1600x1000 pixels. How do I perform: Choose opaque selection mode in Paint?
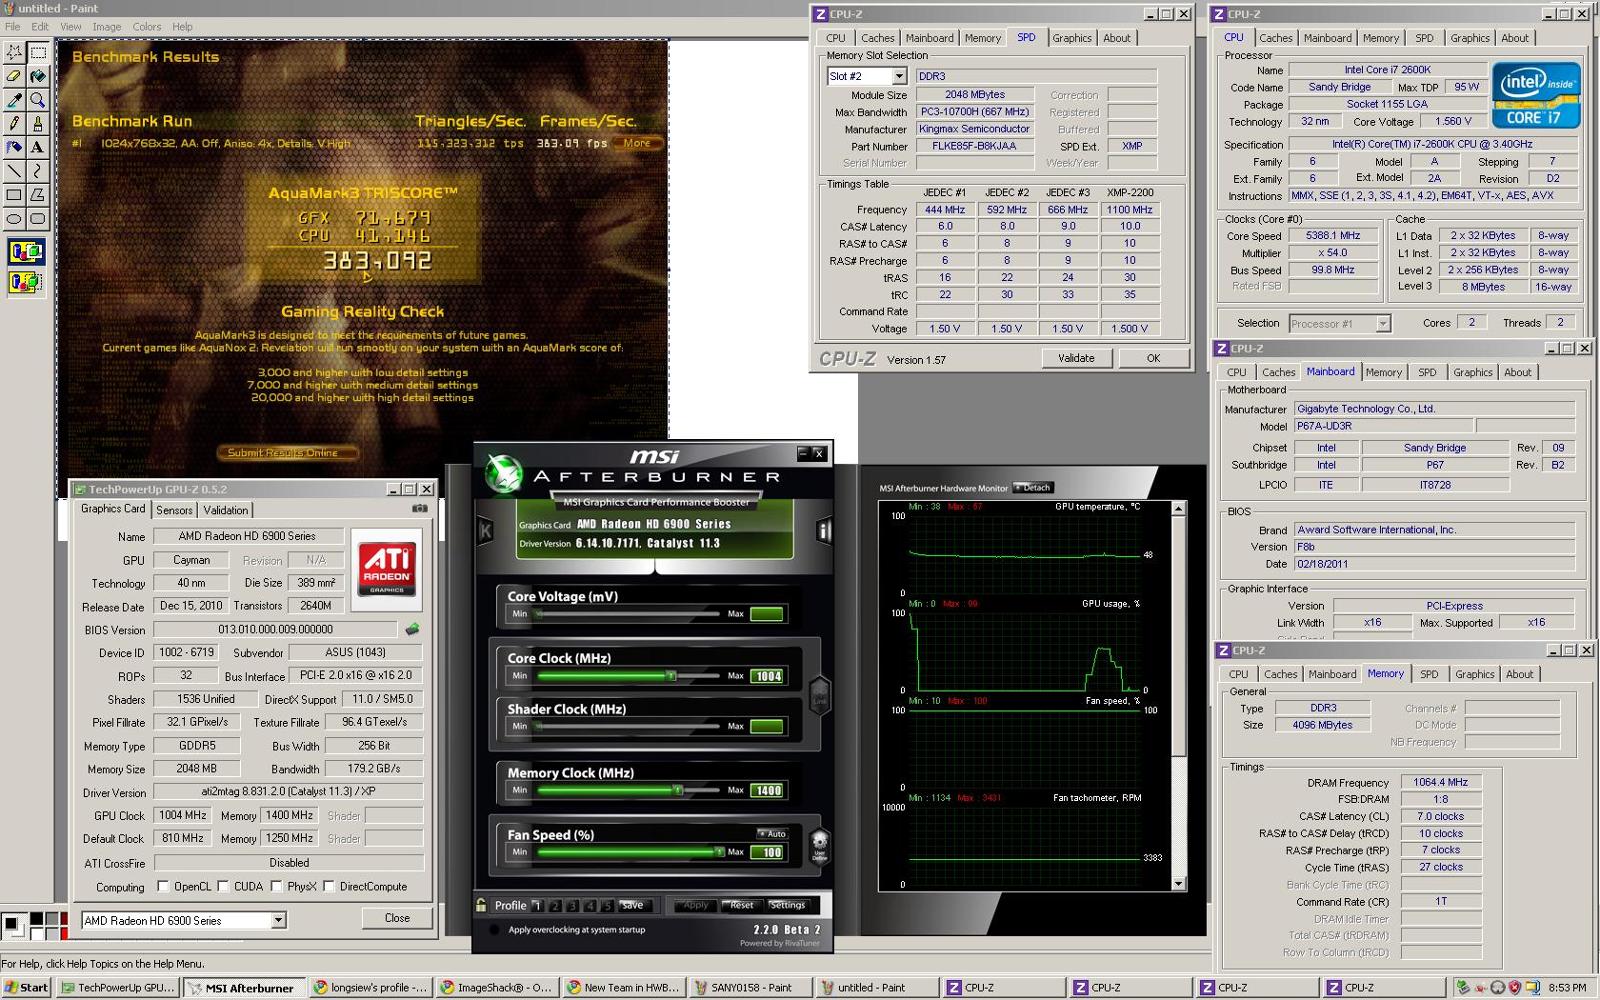[x=26, y=252]
